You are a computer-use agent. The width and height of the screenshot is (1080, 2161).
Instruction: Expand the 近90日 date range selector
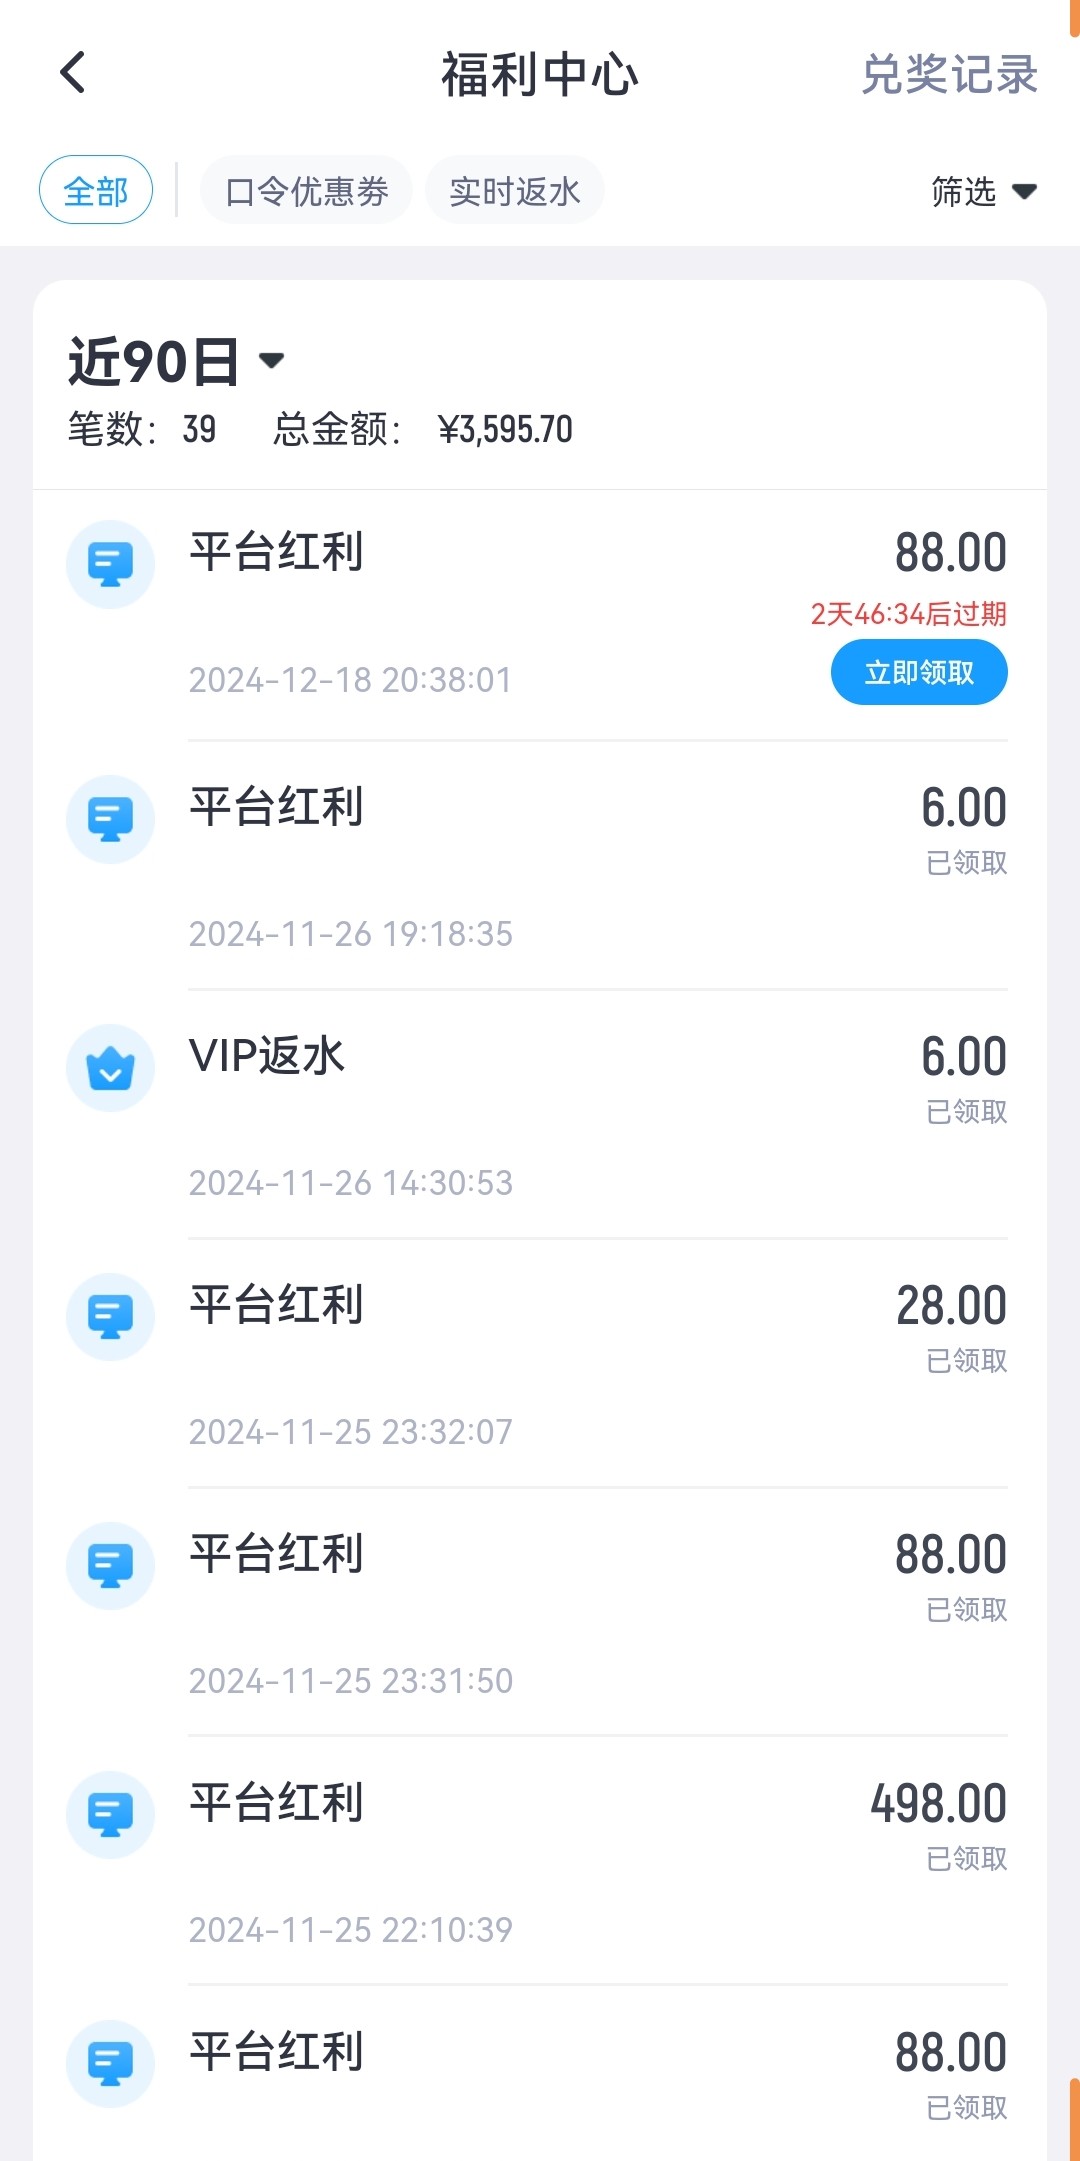click(177, 361)
